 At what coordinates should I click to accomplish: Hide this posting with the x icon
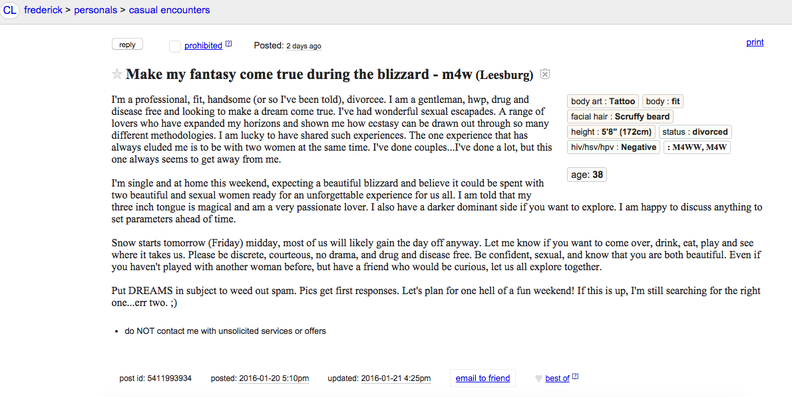tap(544, 74)
